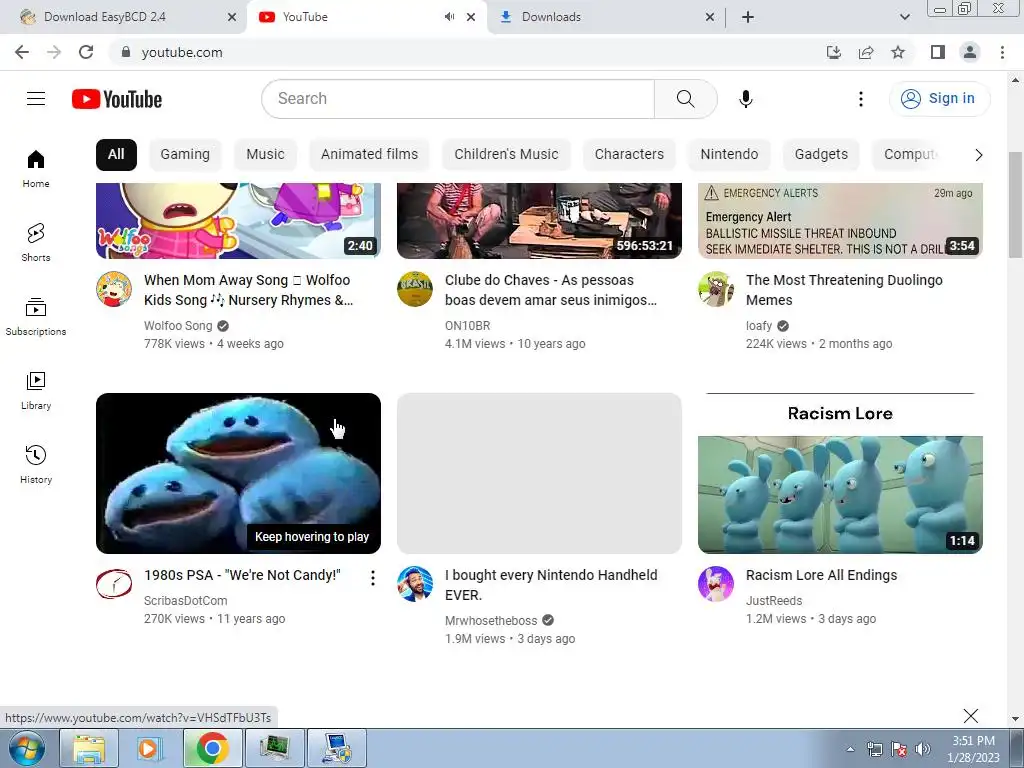Start voice search with the microphone
The height and width of the screenshot is (768, 1024).
(x=746, y=99)
